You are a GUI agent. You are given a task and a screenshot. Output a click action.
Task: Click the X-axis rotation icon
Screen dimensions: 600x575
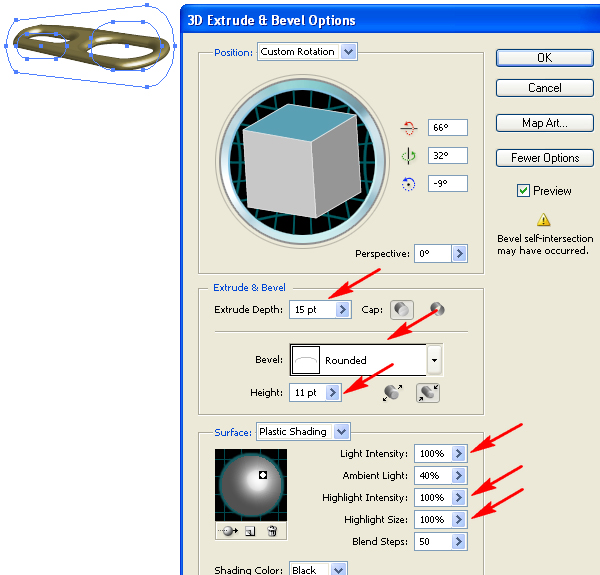coord(408,128)
